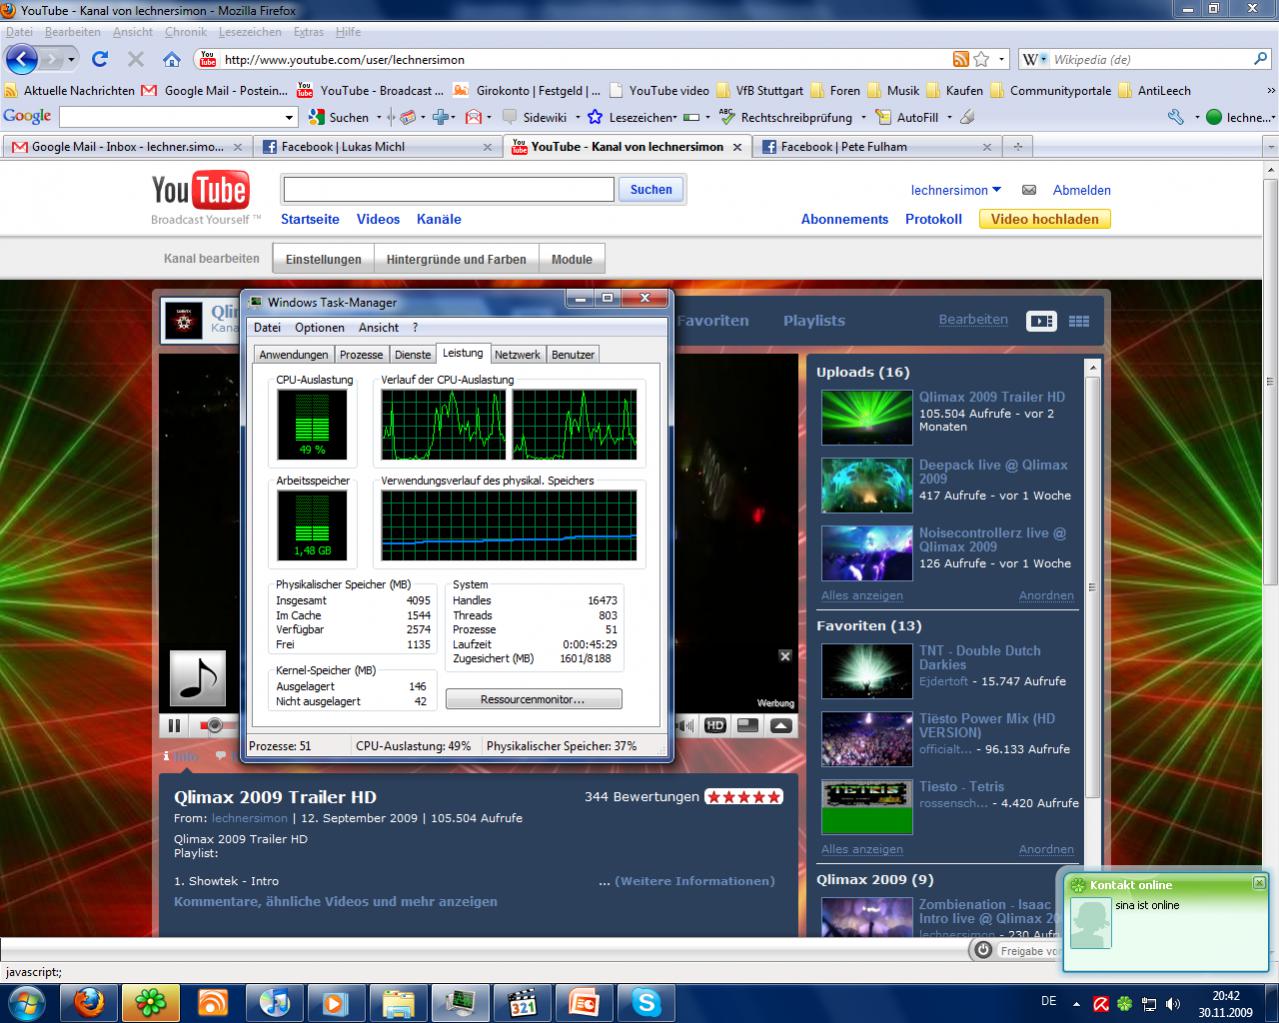Click volume icon in system tray

1172,1003
